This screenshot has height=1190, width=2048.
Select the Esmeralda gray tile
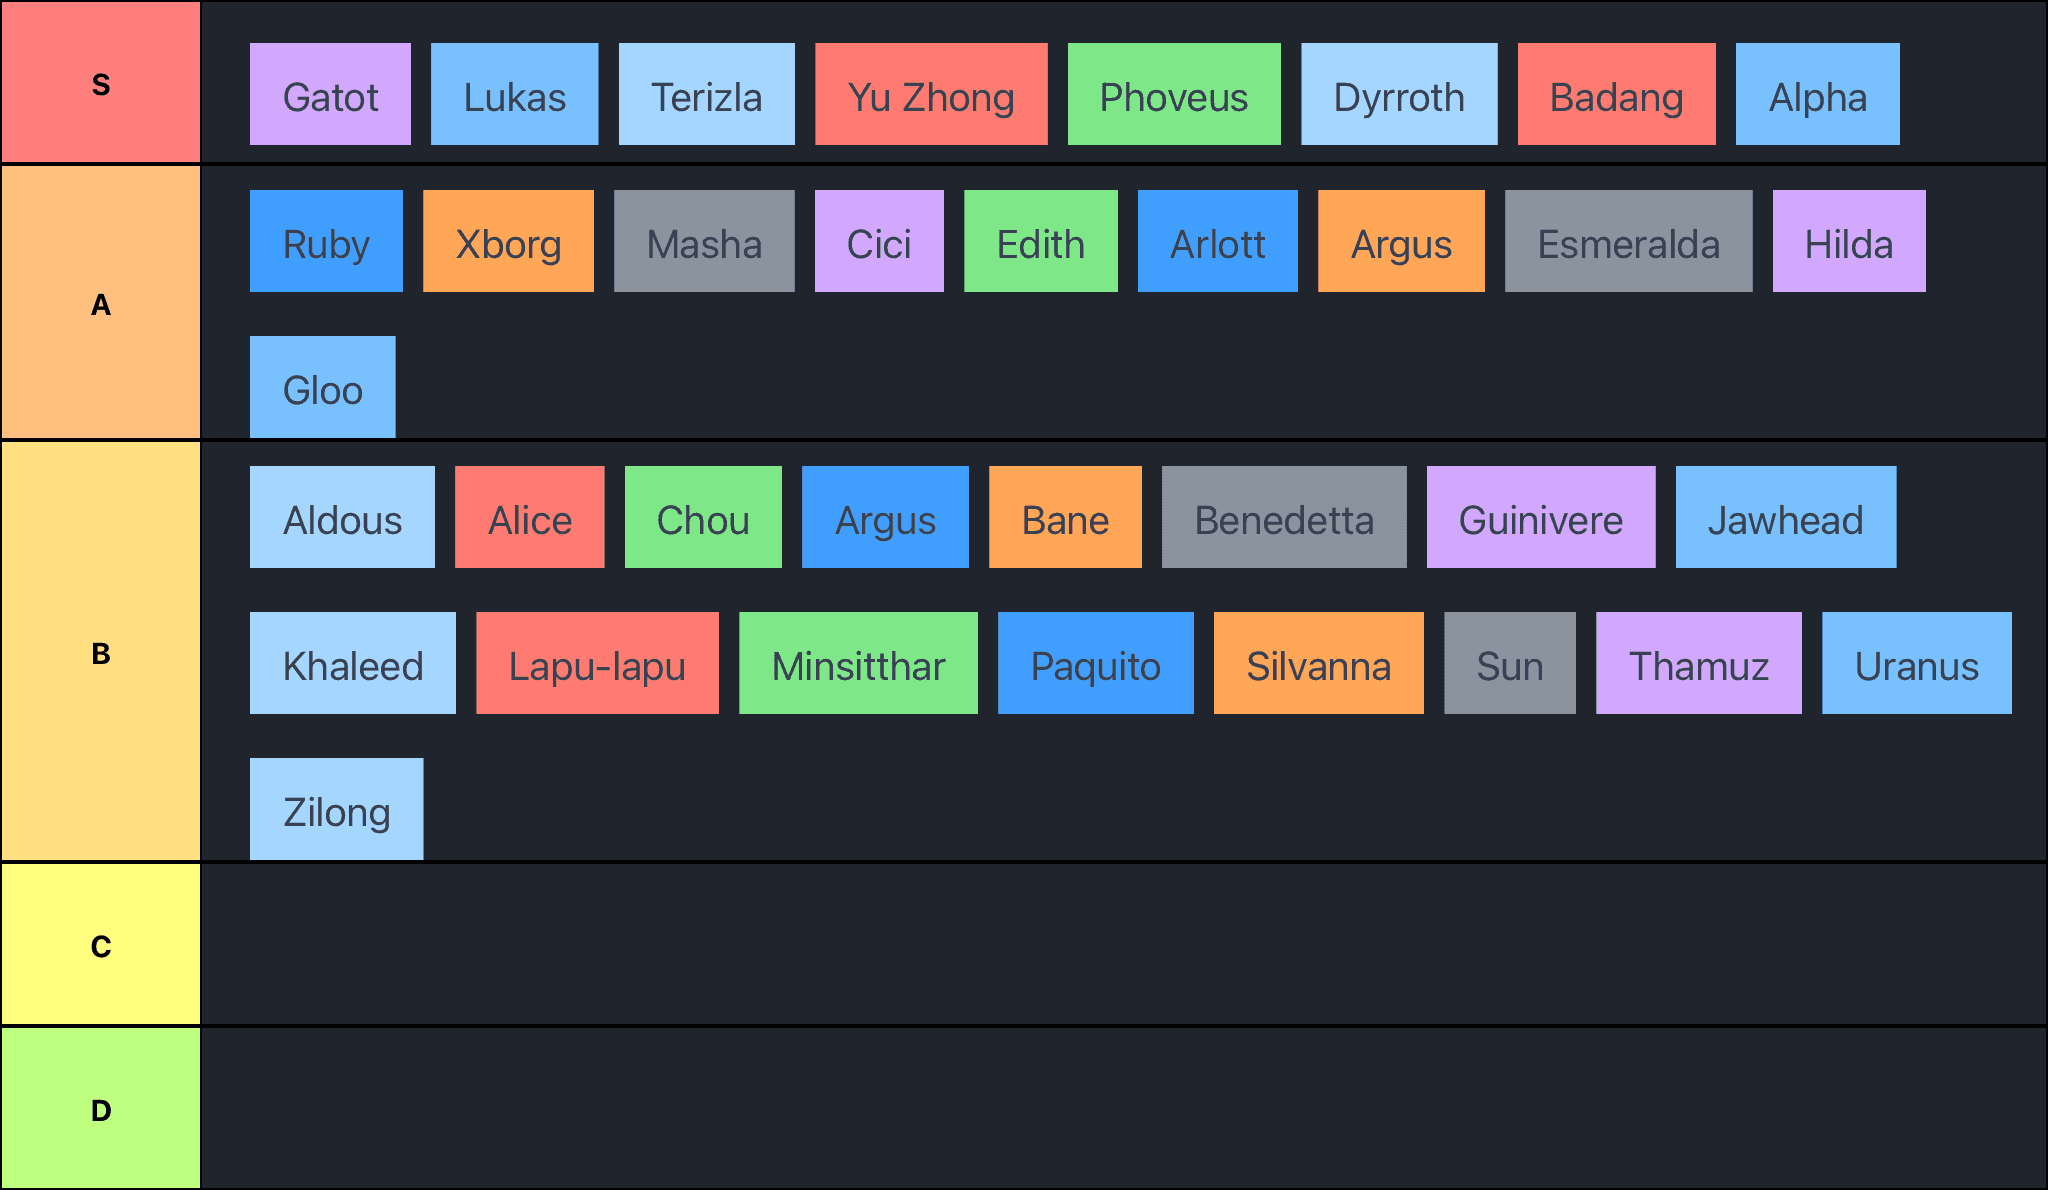pos(1628,241)
